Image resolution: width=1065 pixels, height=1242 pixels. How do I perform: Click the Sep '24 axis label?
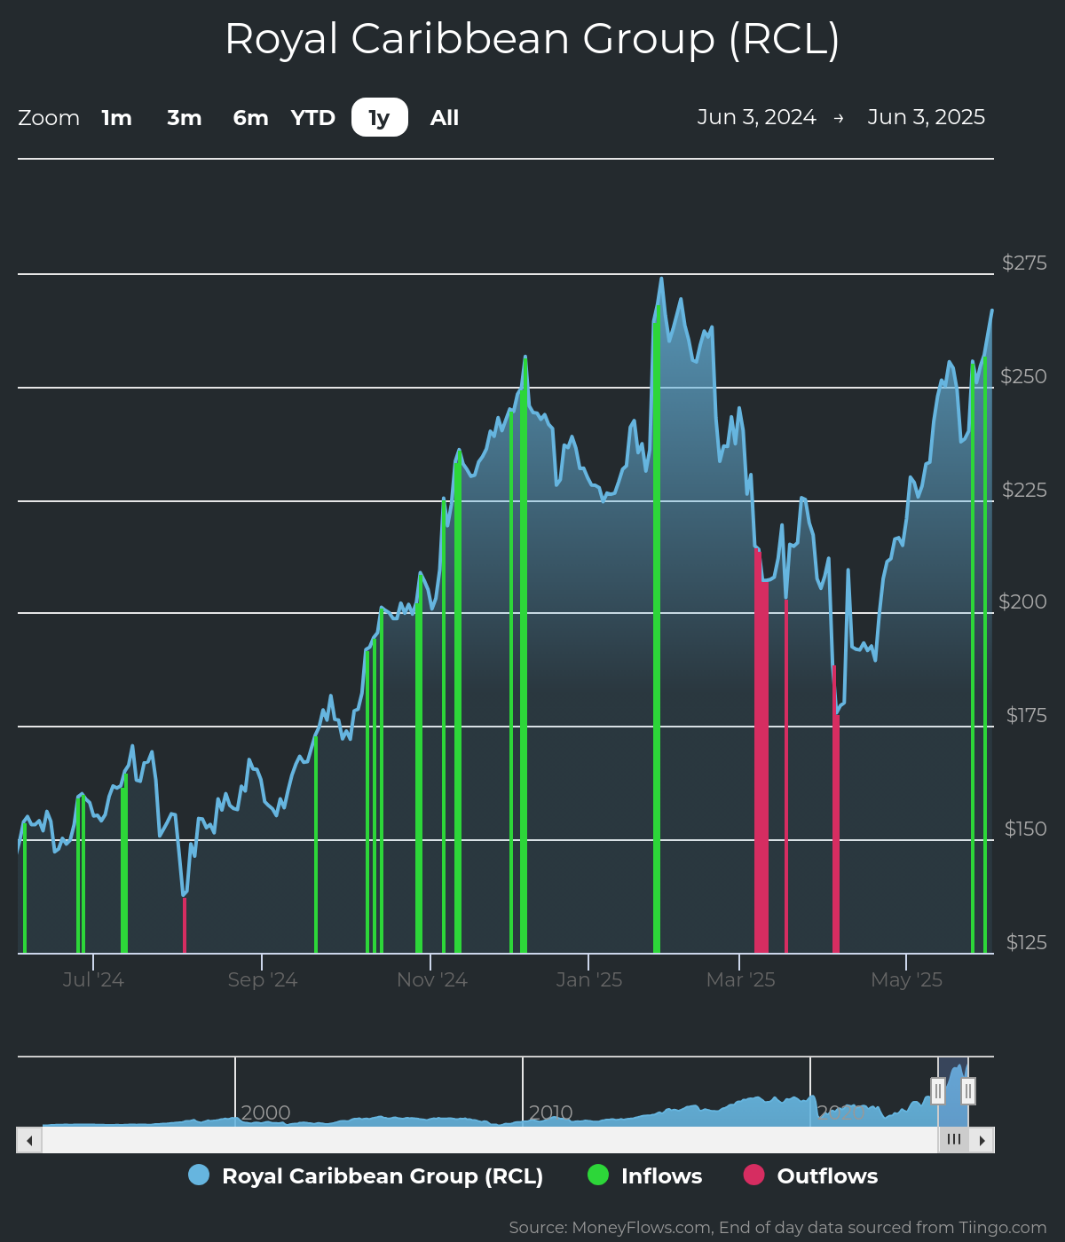pyautogui.click(x=262, y=980)
